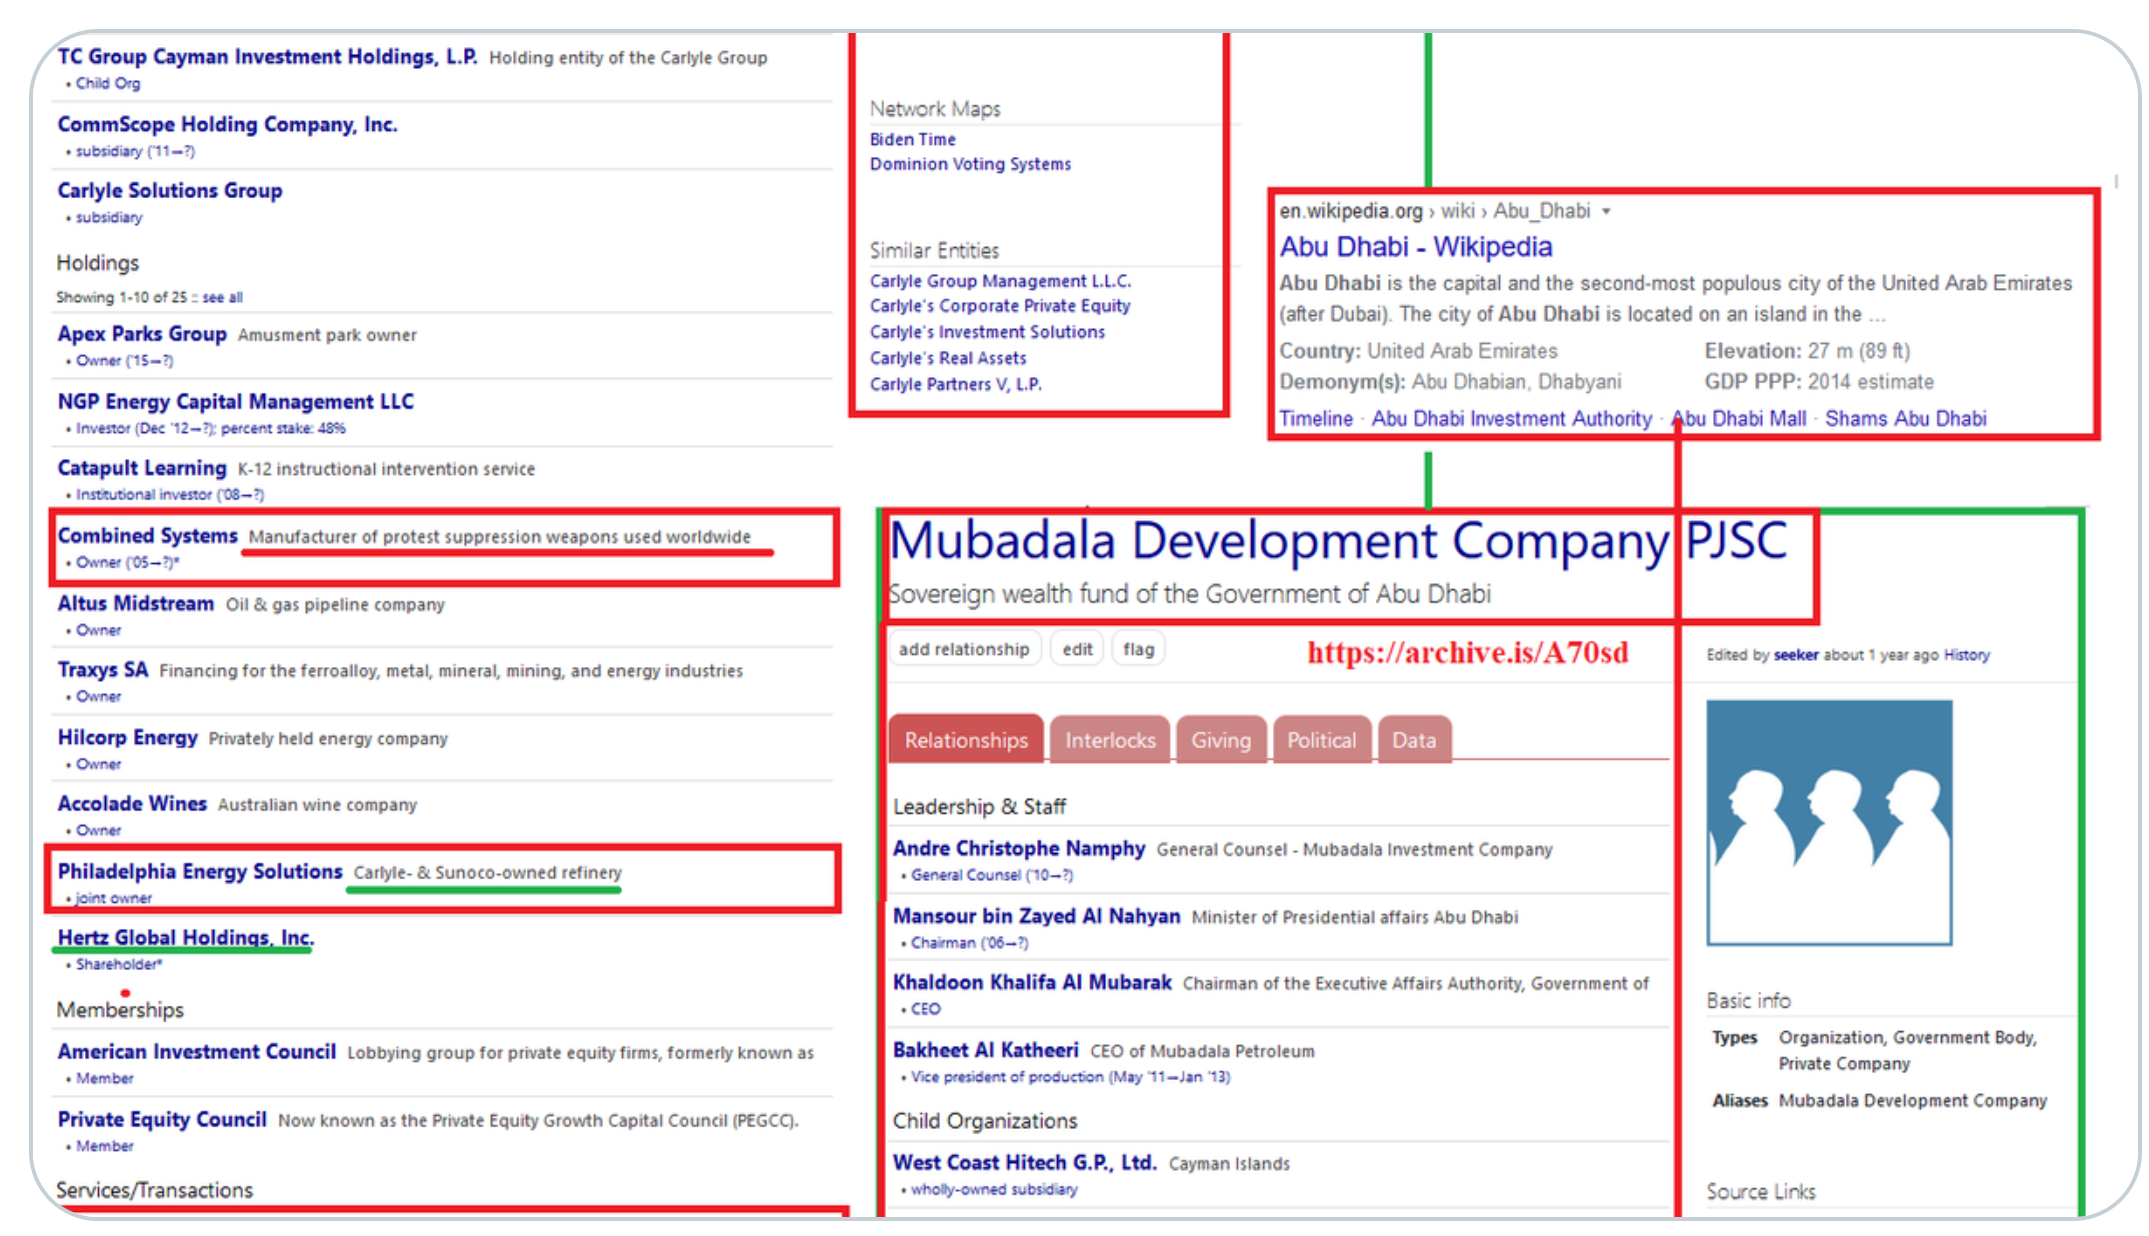The image size is (2149, 1236).
Task: Open Mansour bin Zayed Al Nahyan profile
Action: pos(1036,917)
